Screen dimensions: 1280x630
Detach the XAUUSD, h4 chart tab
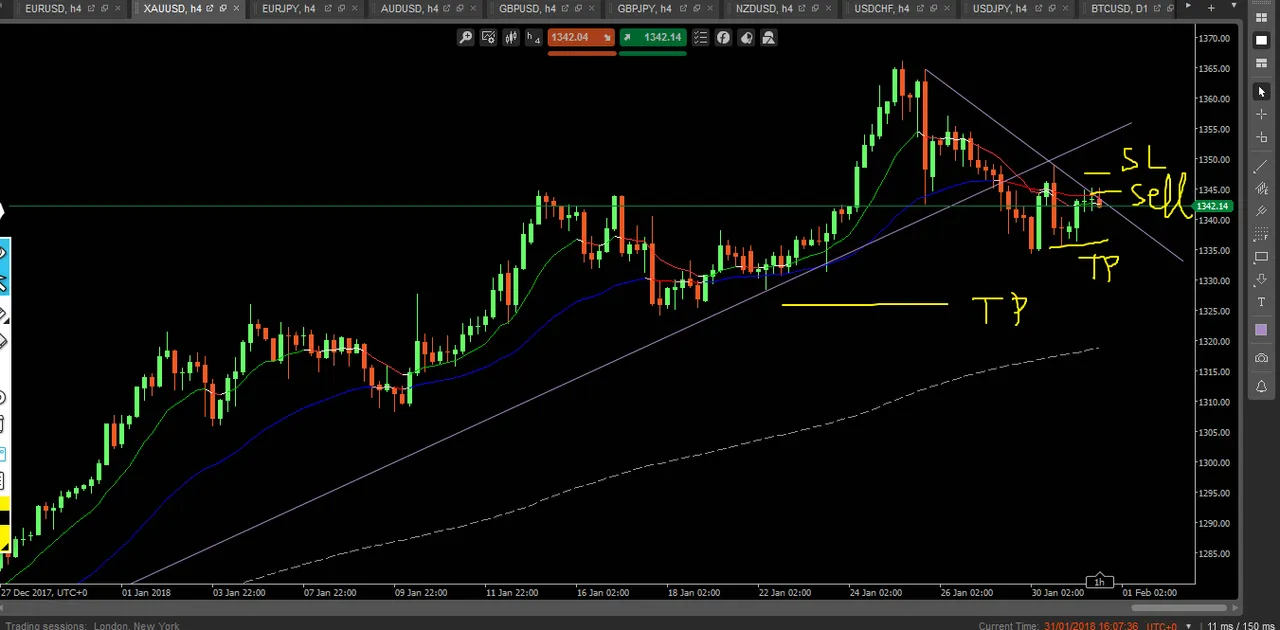click(210, 9)
